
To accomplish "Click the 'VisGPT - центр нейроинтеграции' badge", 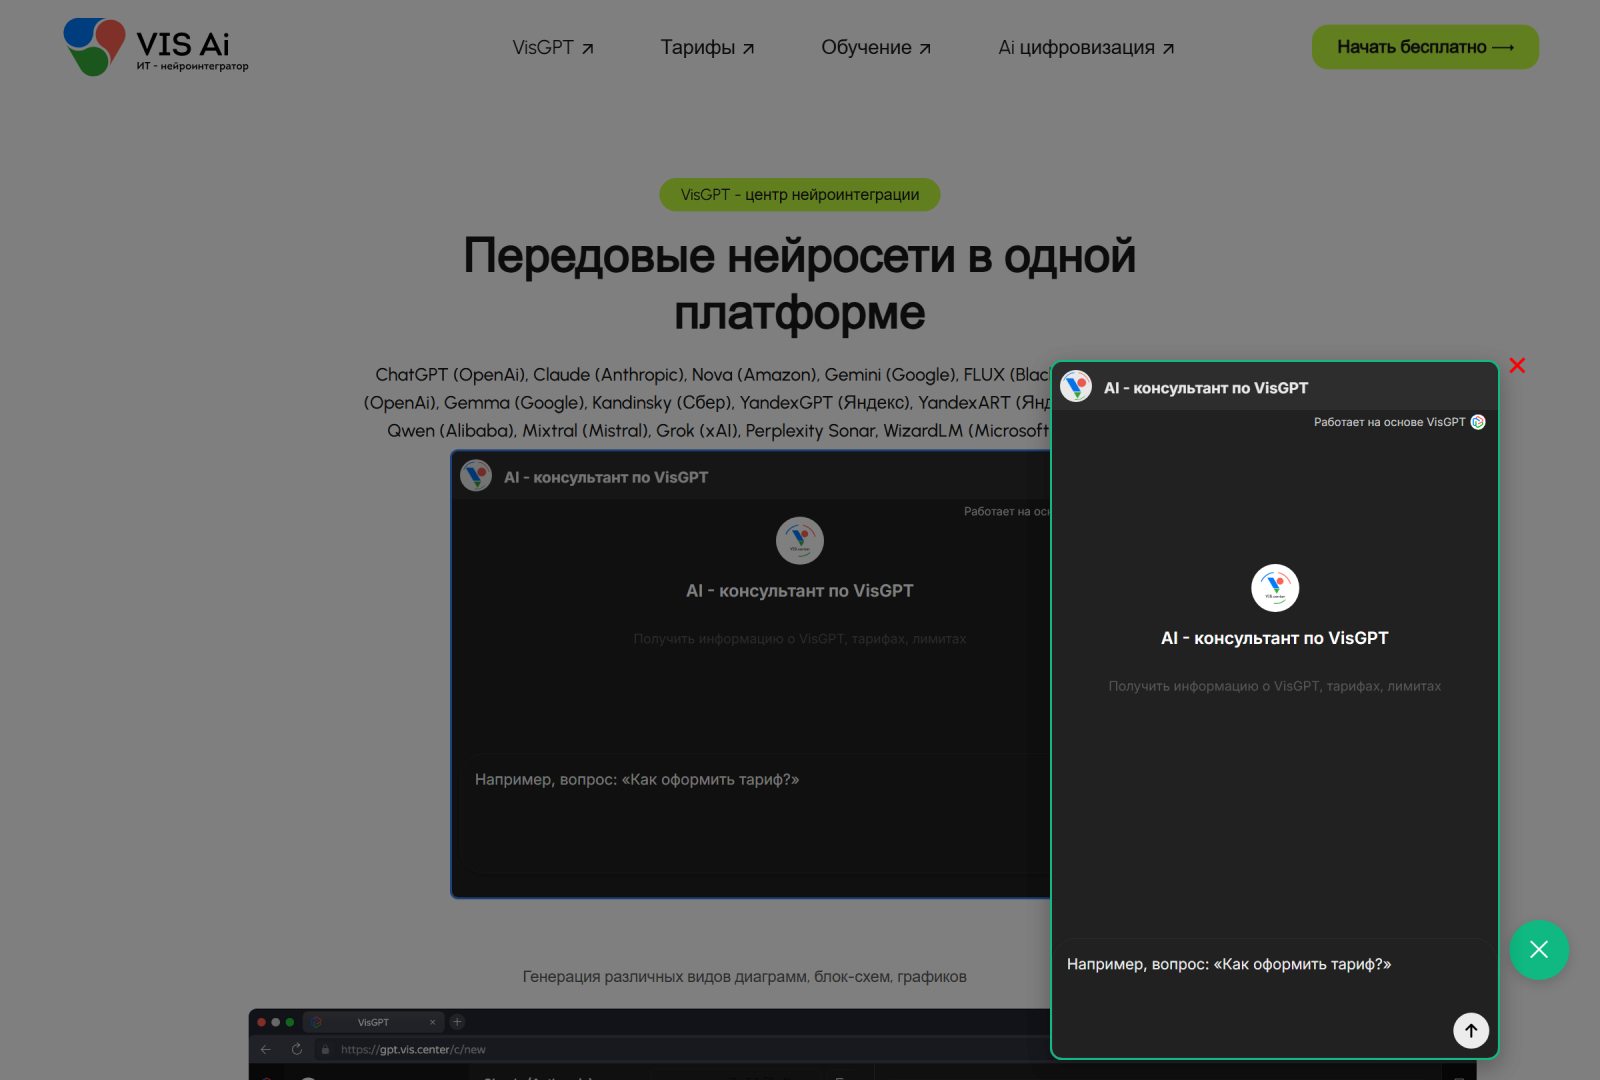I will [x=799, y=194].
